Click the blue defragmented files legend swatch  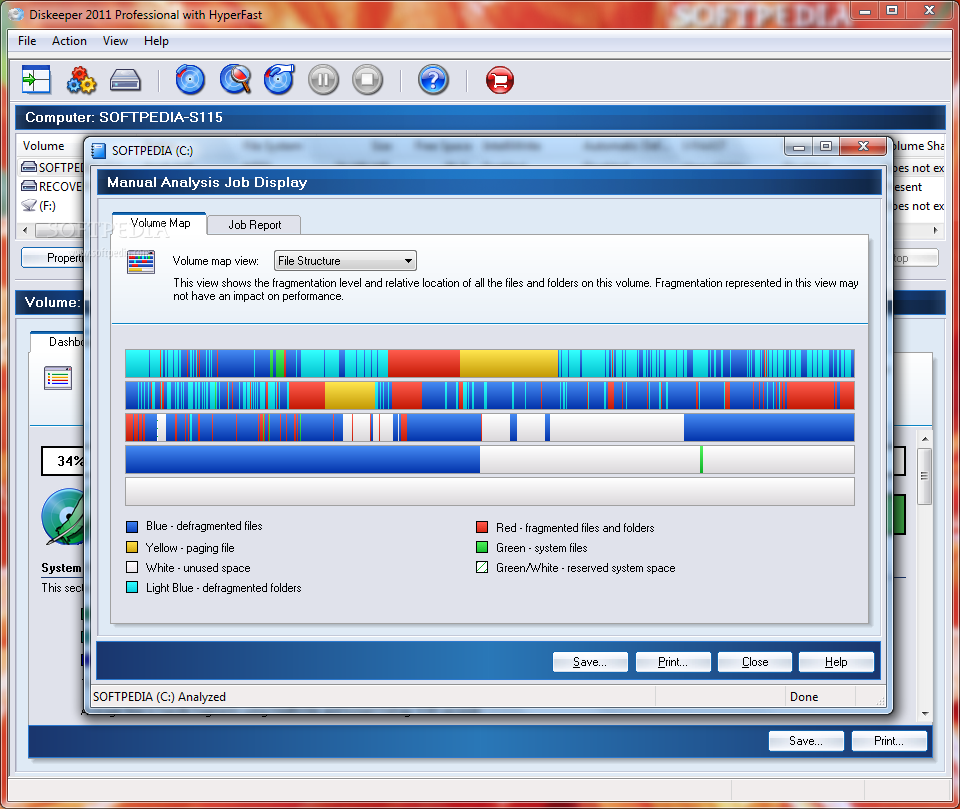tap(132, 527)
